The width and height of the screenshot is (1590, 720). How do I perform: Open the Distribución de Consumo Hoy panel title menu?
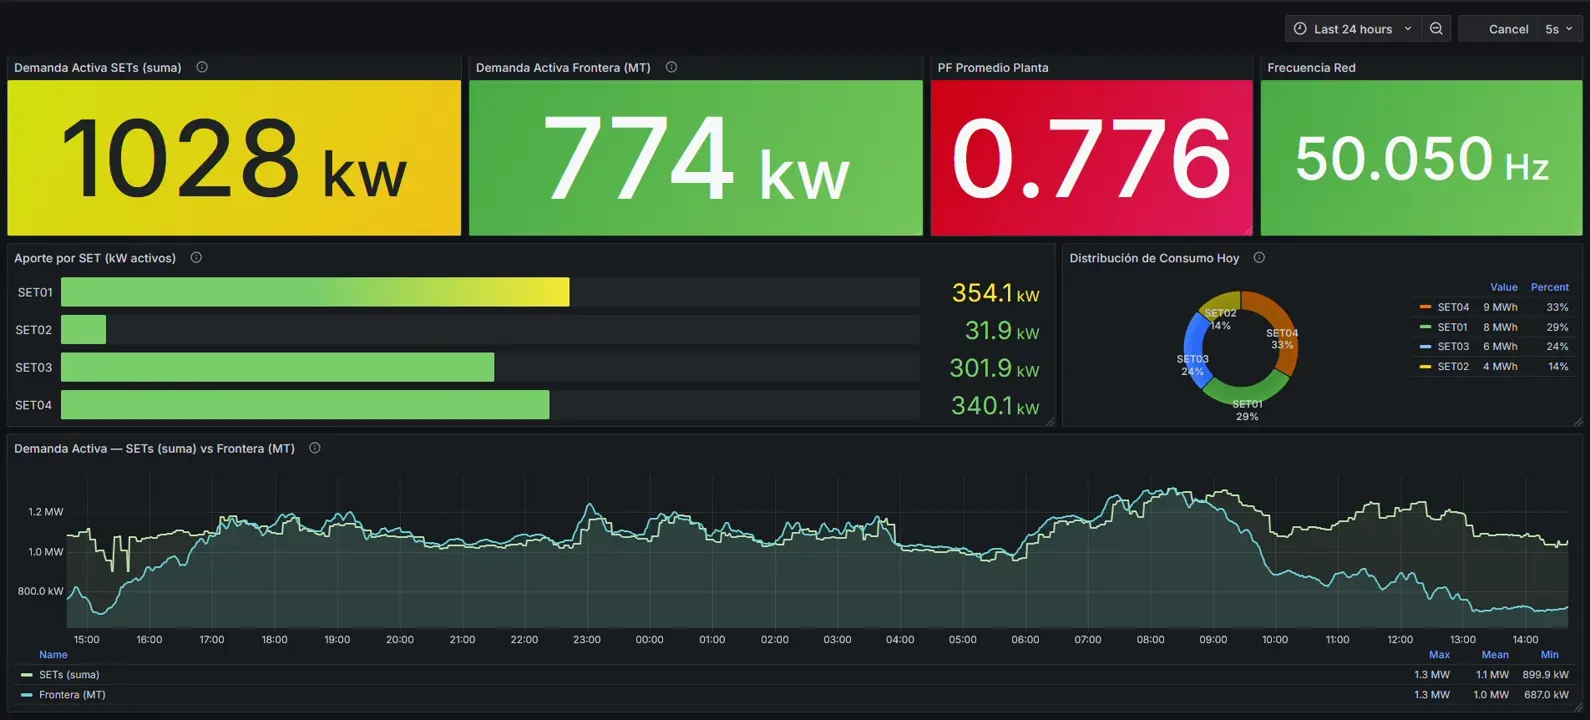(x=1154, y=257)
